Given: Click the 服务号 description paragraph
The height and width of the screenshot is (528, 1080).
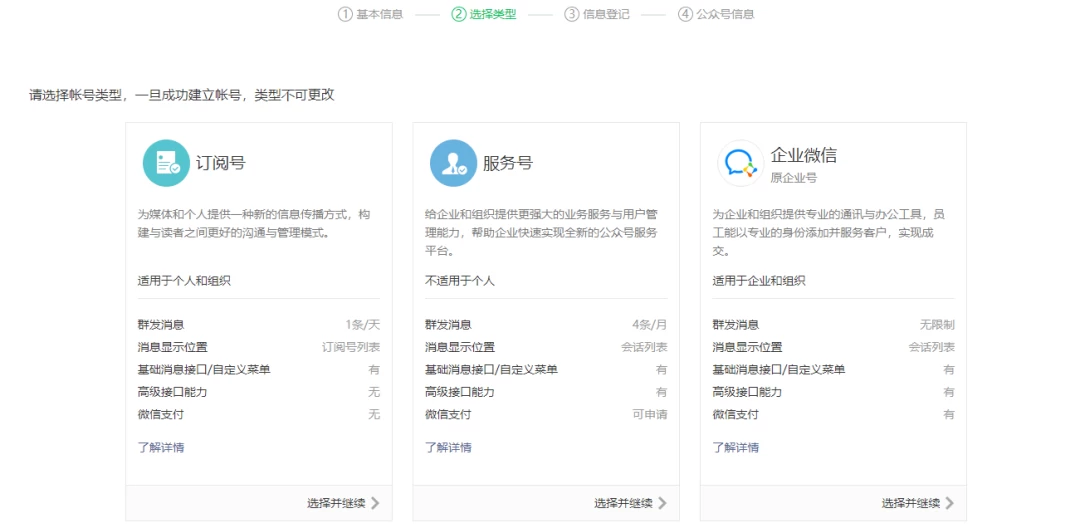Looking at the screenshot, I should coord(541,233).
